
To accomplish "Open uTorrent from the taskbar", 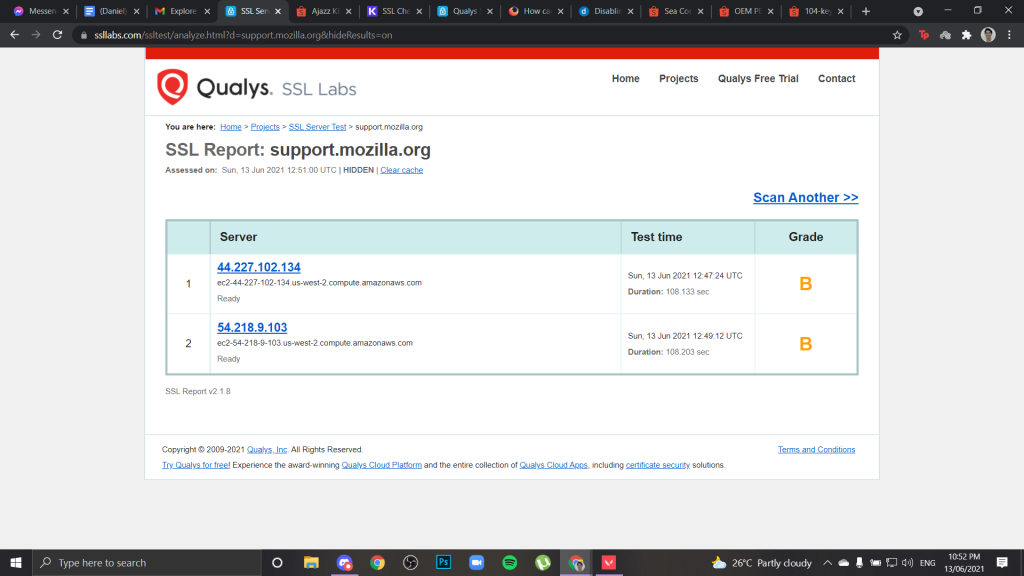I will [543, 562].
